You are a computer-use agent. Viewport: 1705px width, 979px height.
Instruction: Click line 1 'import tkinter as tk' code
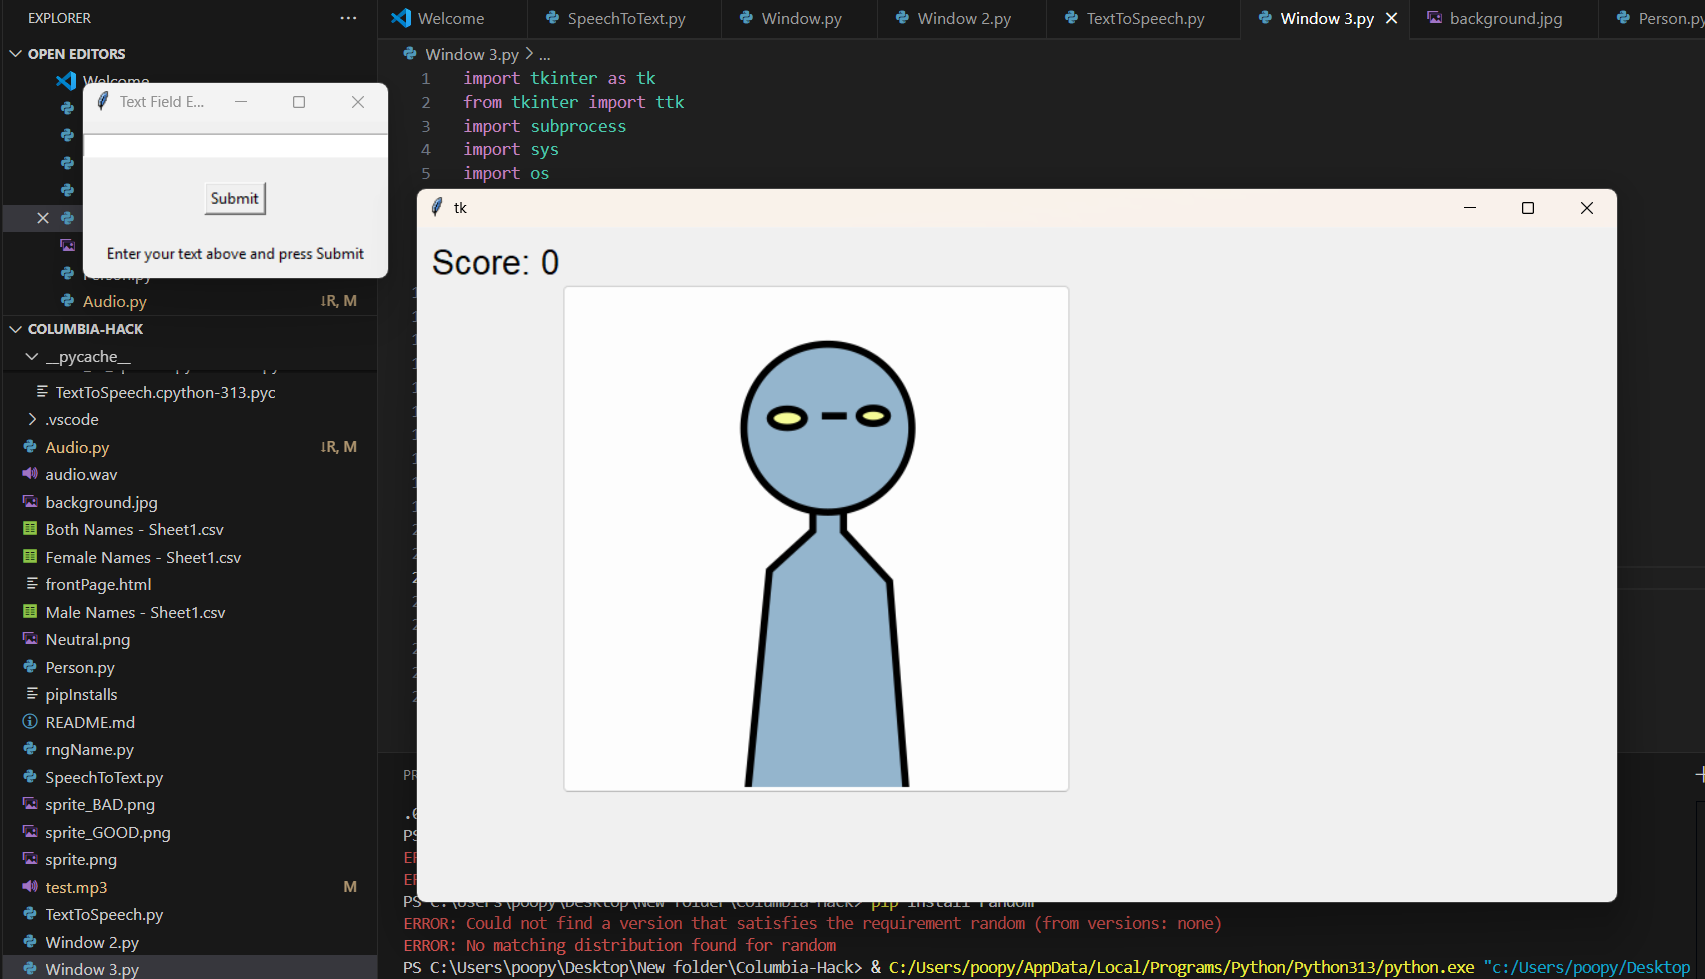tap(559, 78)
